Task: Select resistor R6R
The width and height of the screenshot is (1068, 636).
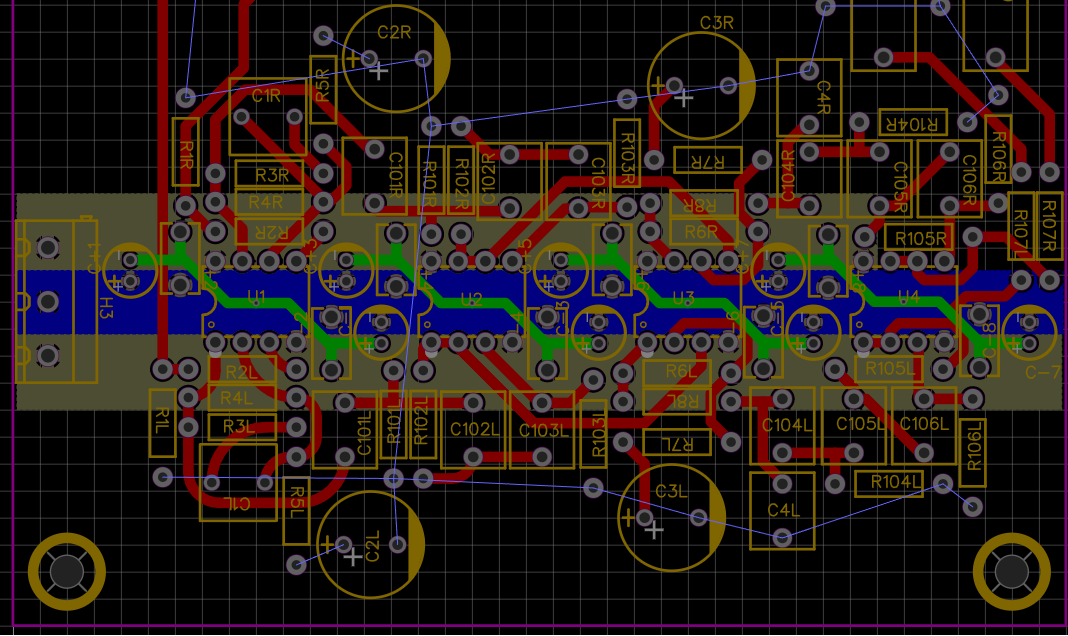Action: pos(704,232)
